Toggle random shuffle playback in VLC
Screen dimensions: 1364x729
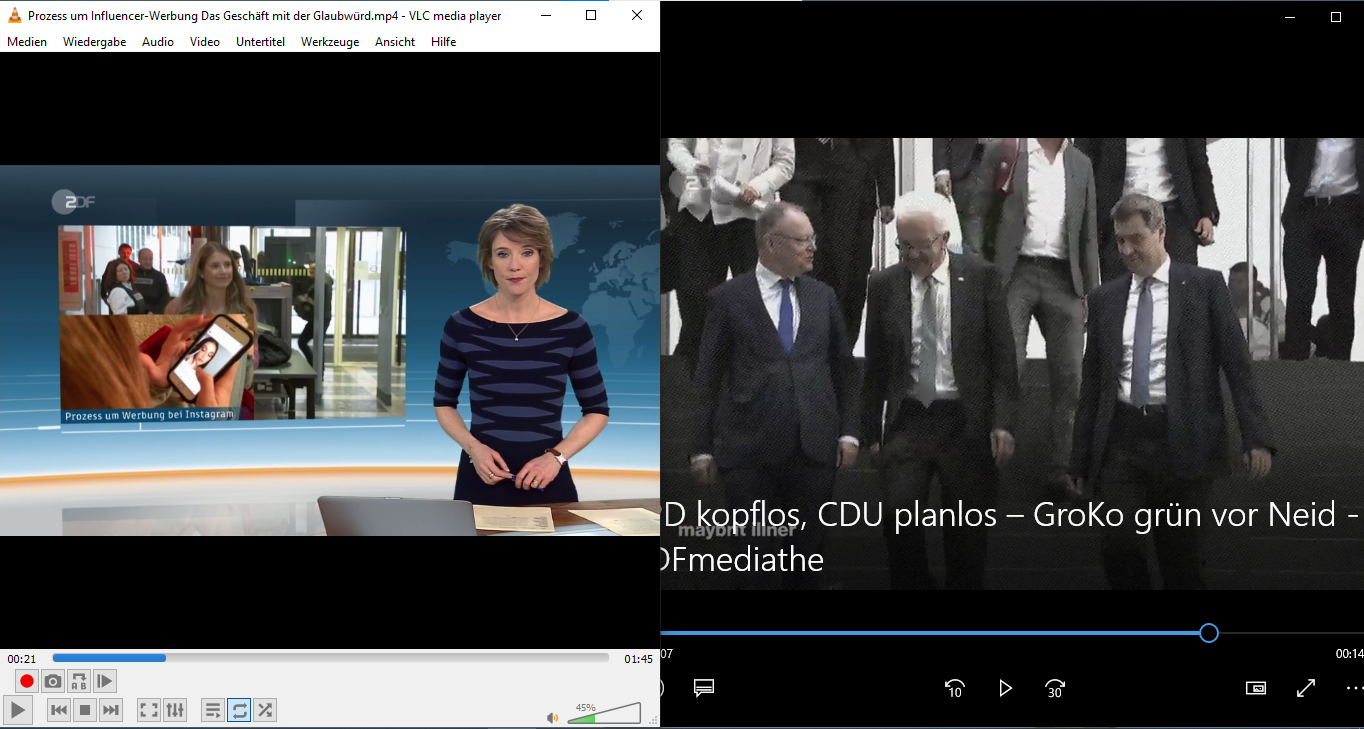point(265,710)
